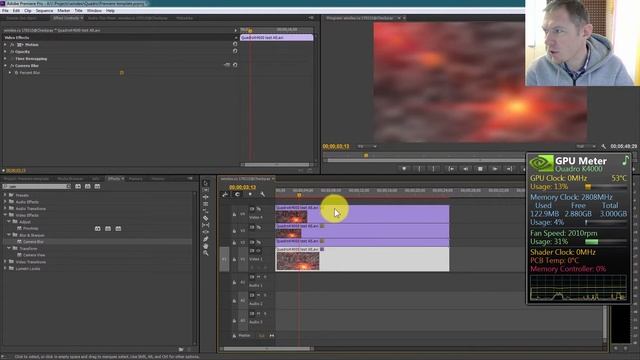Reset the Camera Blur effect
The width and height of the screenshot is (640, 360).
point(235,65)
